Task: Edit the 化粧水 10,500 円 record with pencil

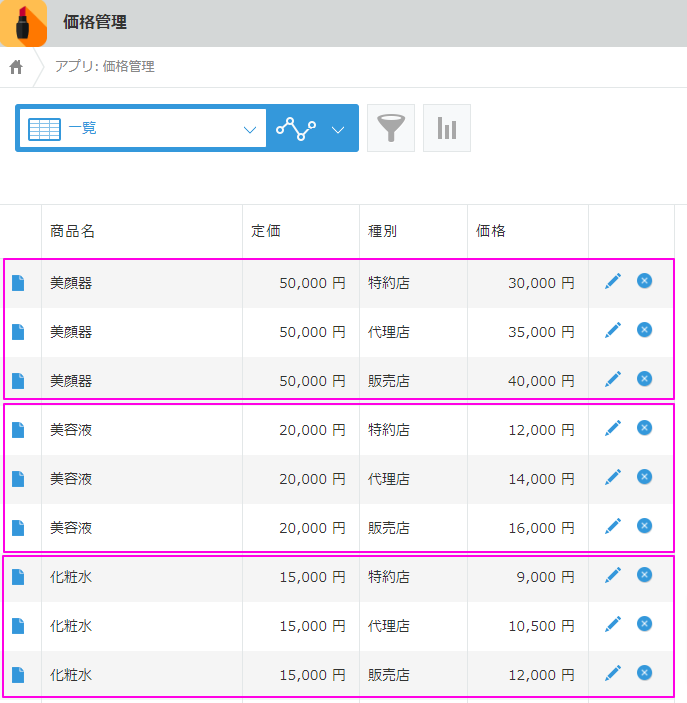Action: pos(613,624)
